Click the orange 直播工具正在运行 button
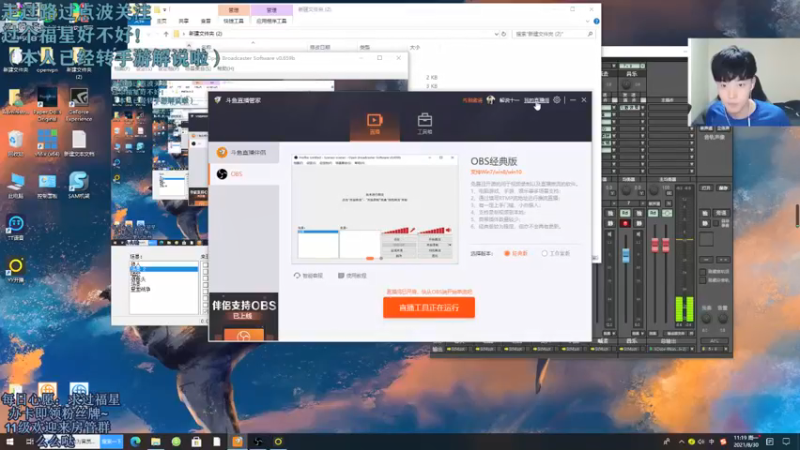This screenshot has height=450, width=800. coord(429,308)
